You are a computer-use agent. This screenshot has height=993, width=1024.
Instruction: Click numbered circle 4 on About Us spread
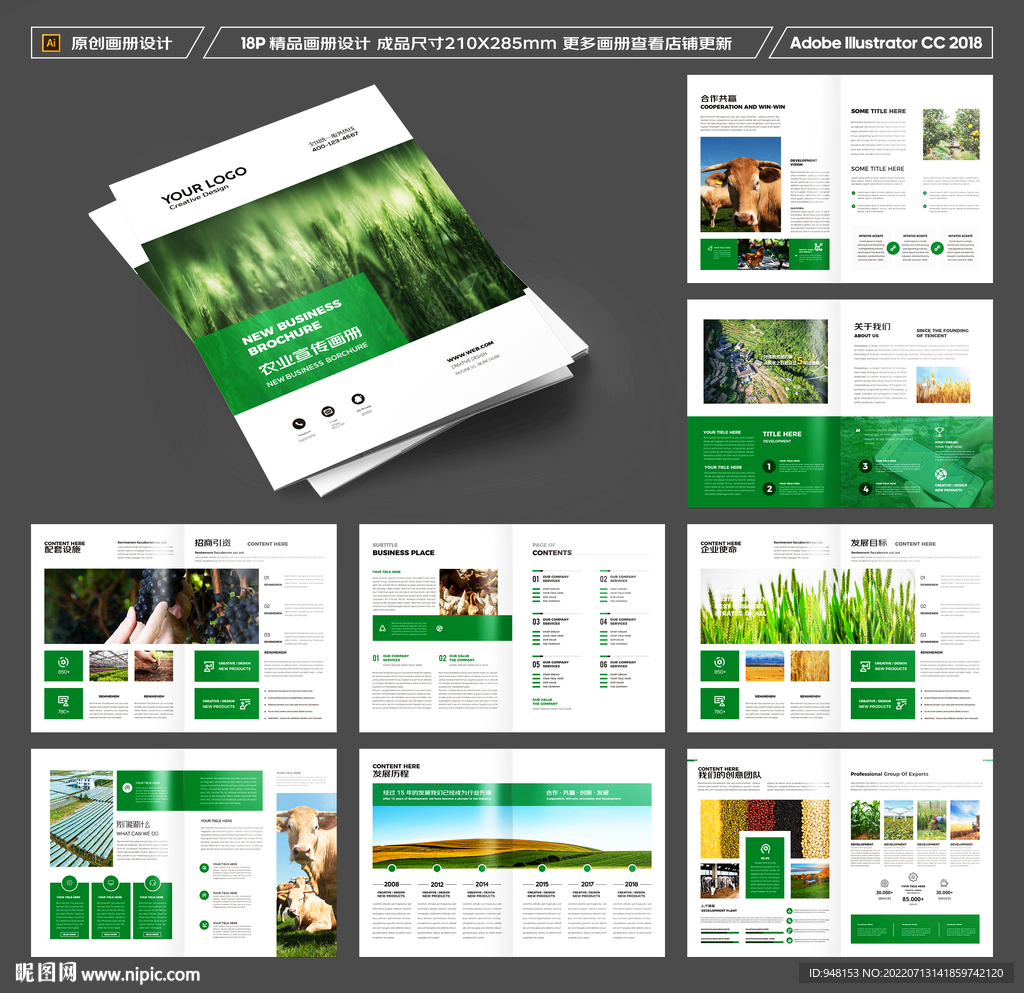(865, 488)
